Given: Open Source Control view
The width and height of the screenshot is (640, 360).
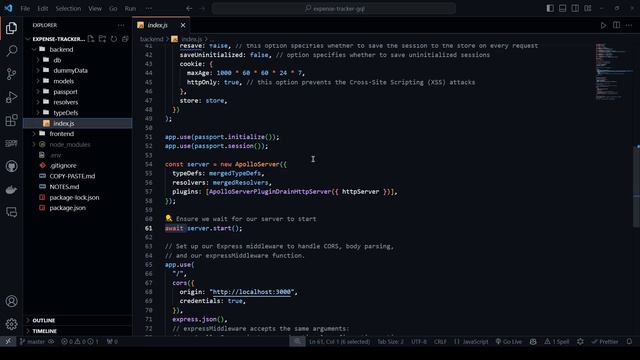Looking at the screenshot, I should point(11,74).
